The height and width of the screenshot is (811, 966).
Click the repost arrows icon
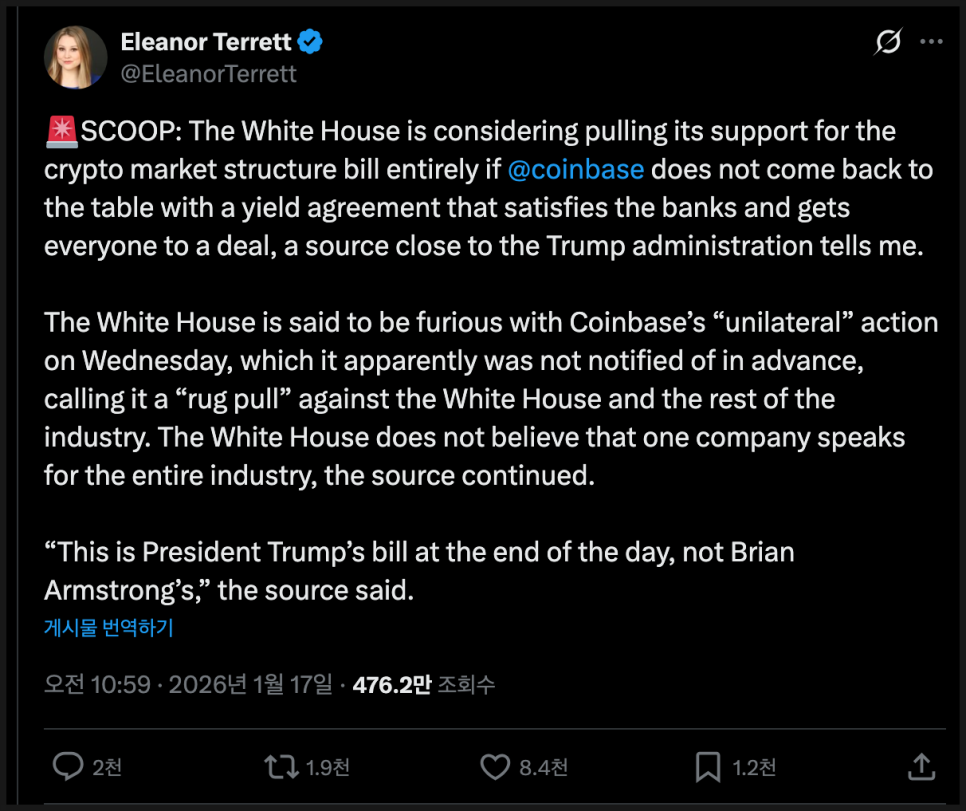click(x=281, y=767)
